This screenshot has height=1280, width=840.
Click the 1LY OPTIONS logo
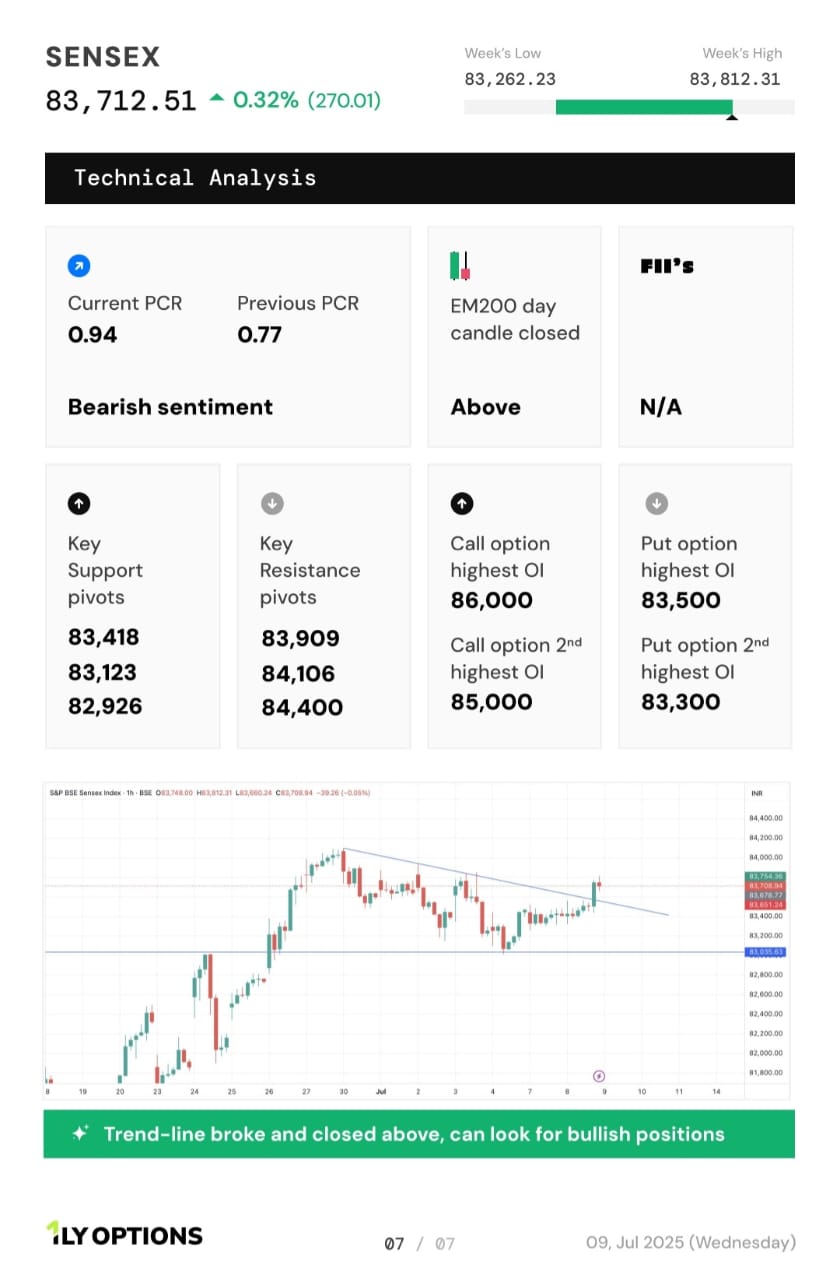point(124,1235)
